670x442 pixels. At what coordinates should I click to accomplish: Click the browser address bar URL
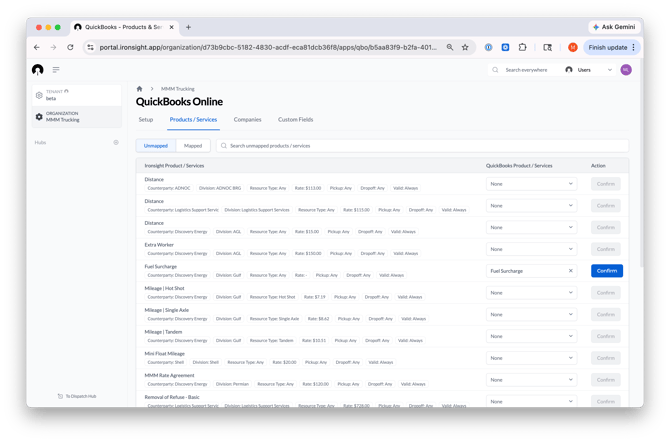tap(268, 47)
